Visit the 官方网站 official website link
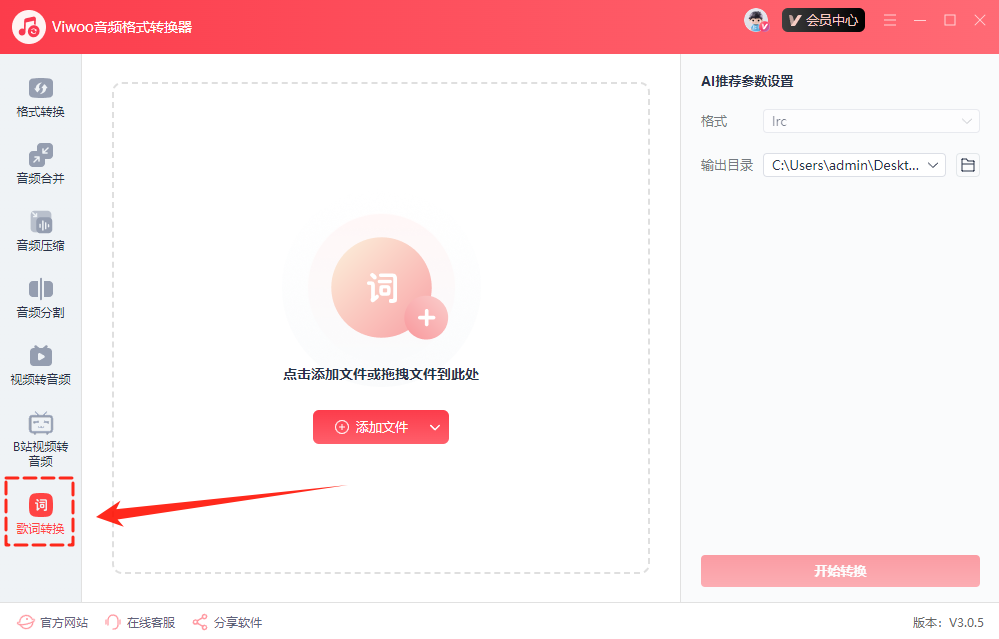 click(x=54, y=622)
